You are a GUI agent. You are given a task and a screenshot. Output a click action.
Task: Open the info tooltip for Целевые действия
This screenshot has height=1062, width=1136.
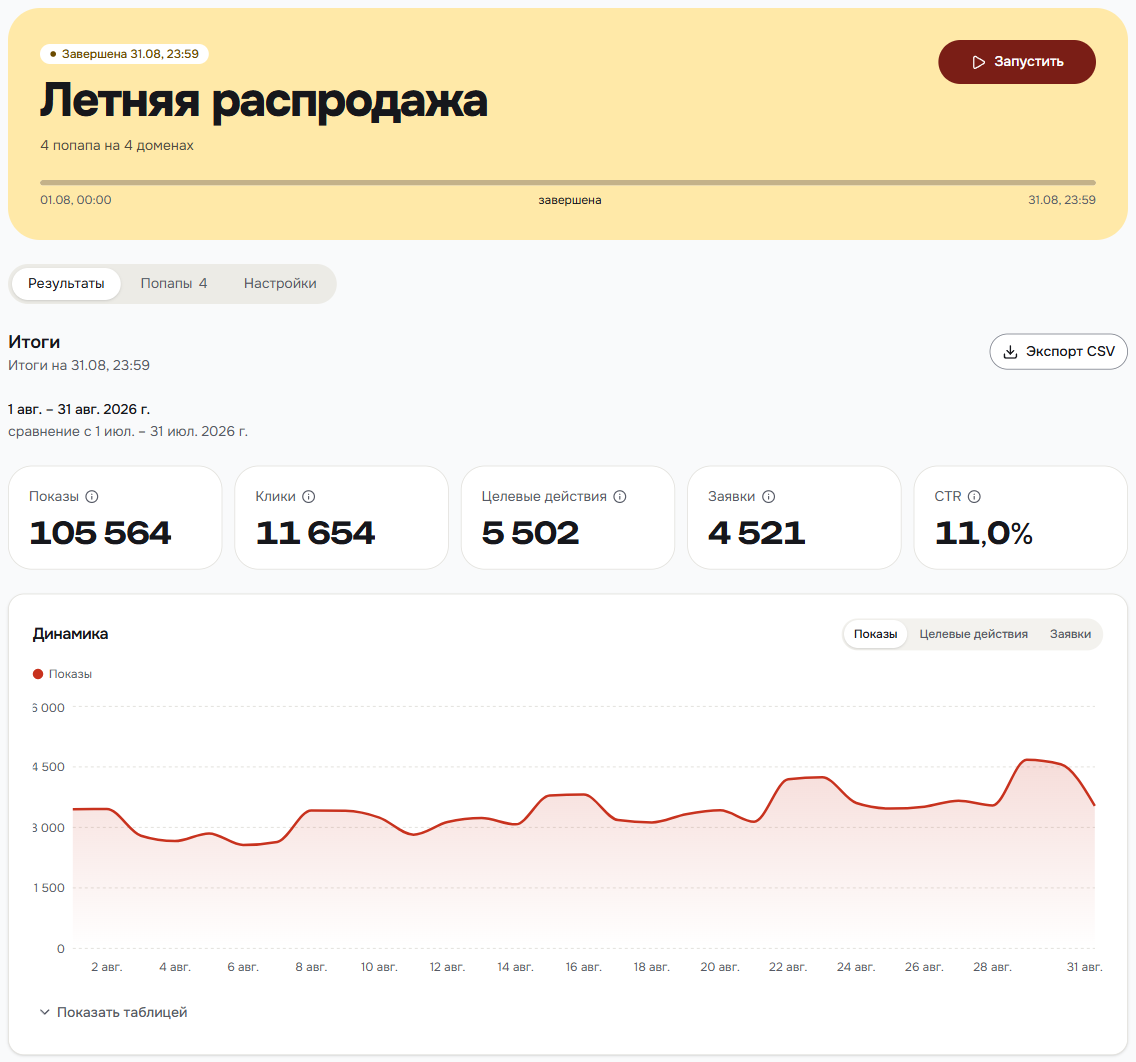pyautogui.click(x=620, y=497)
